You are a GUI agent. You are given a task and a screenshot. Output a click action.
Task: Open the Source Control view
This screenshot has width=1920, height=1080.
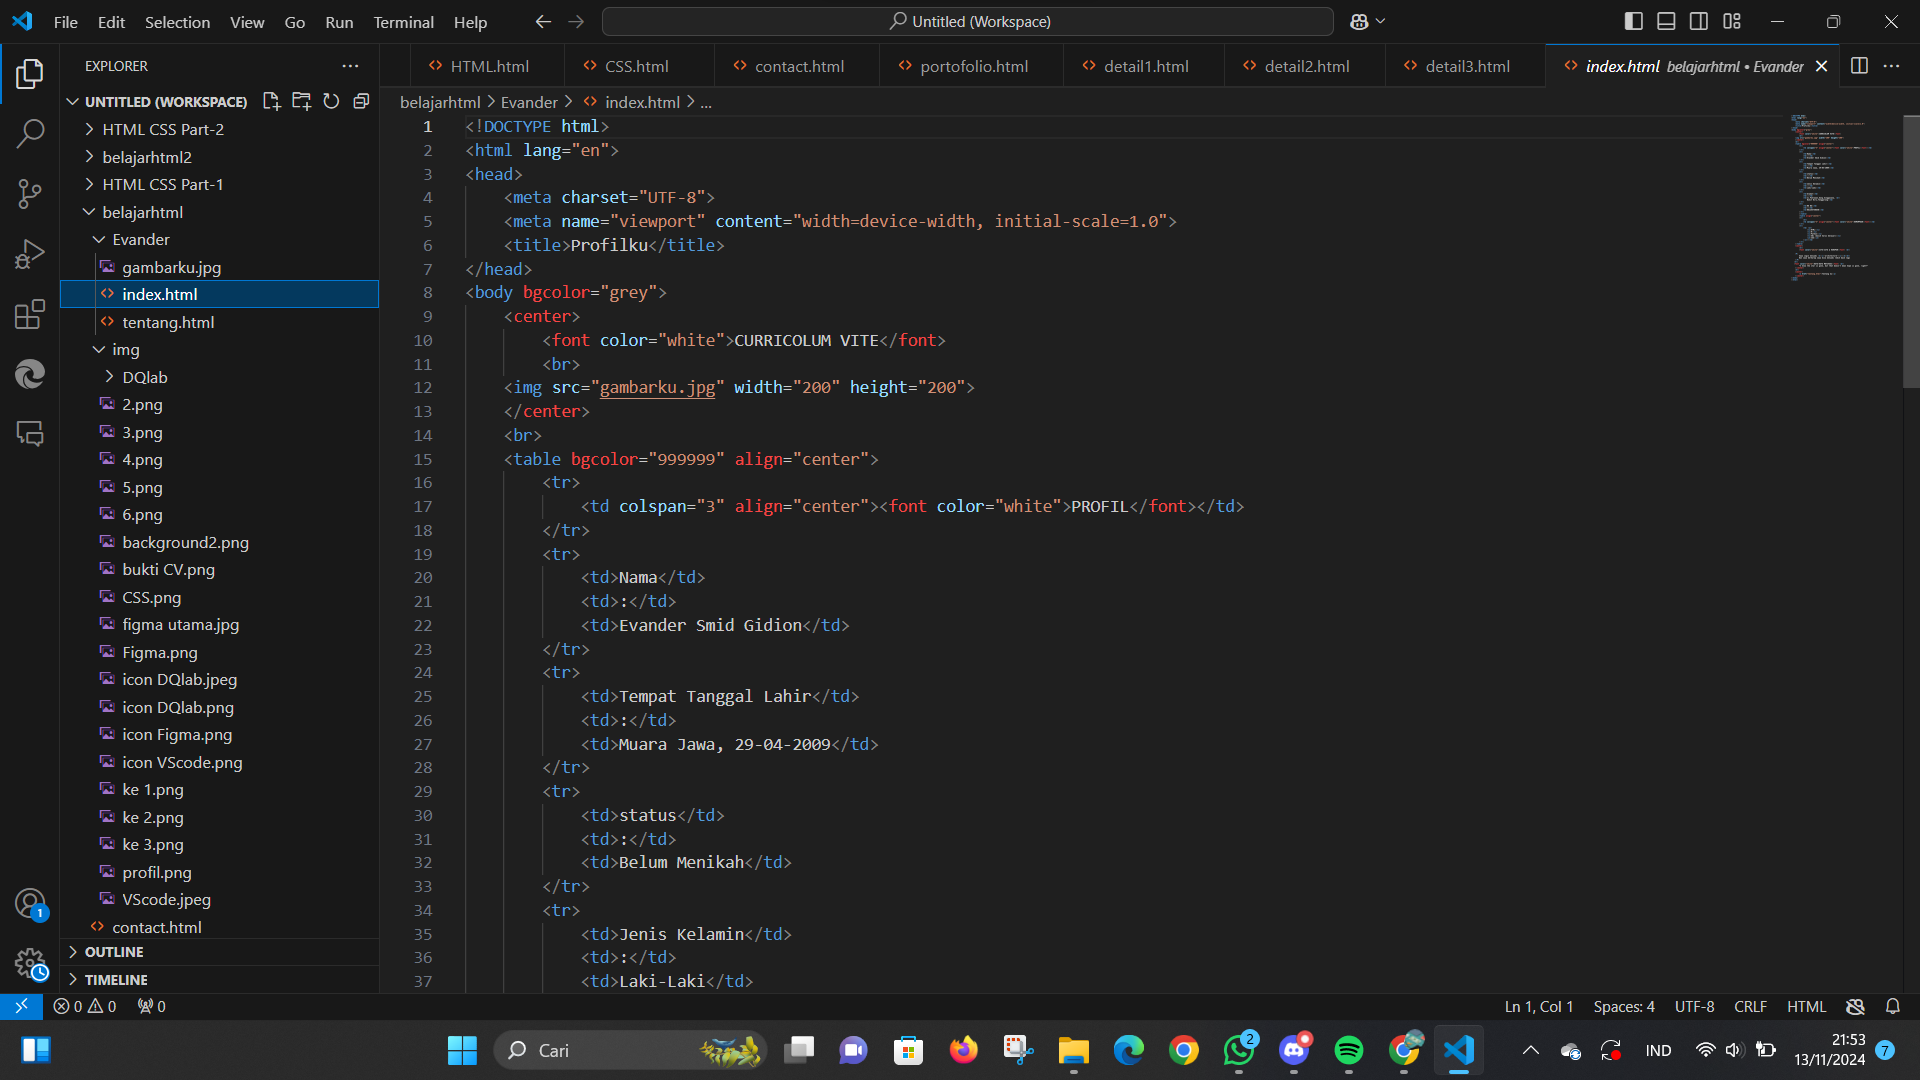pyautogui.click(x=30, y=193)
